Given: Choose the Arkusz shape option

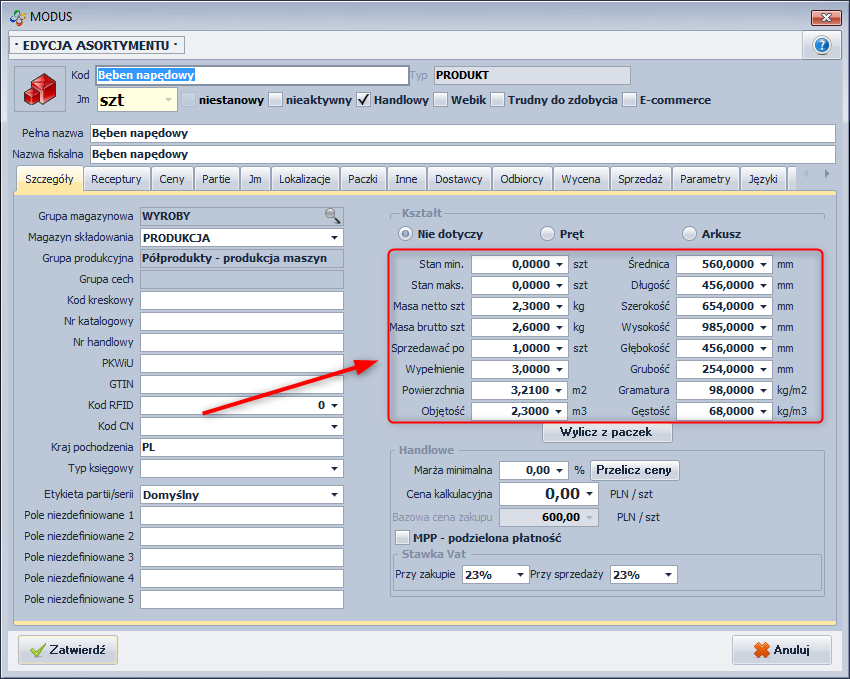Looking at the screenshot, I should tap(689, 234).
